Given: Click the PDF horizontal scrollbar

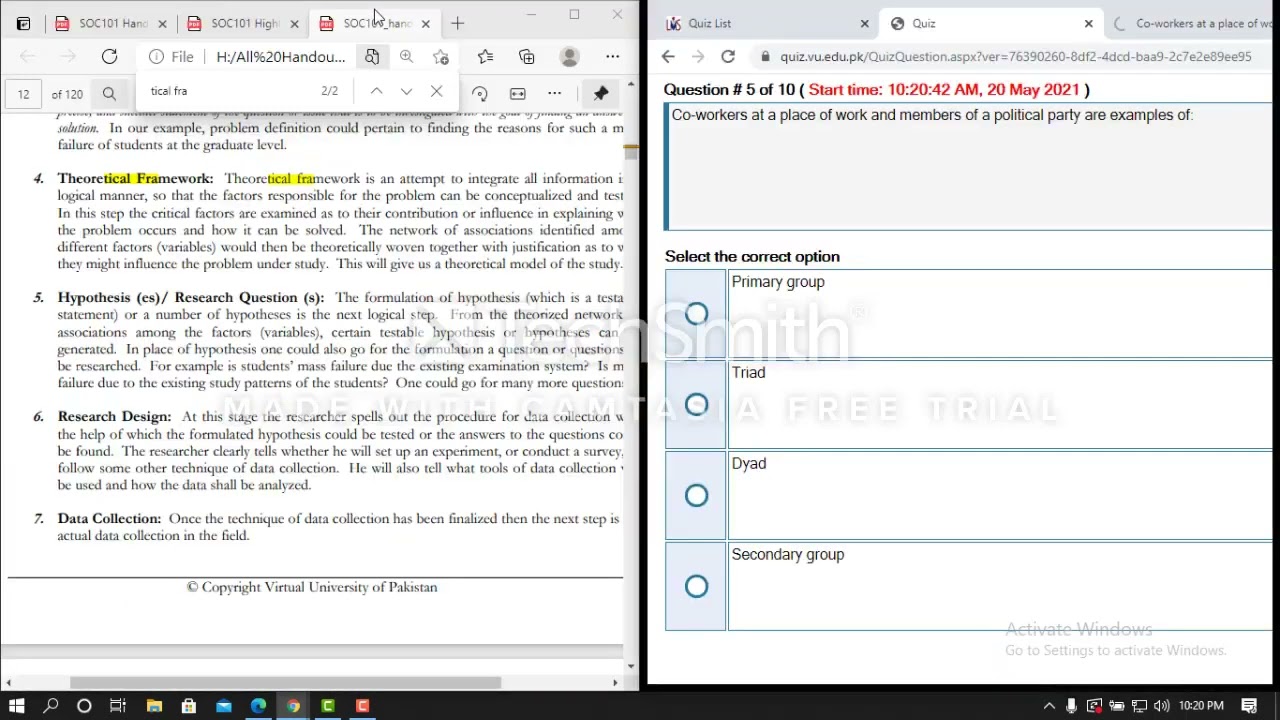Looking at the screenshot, I should click(x=285, y=683).
